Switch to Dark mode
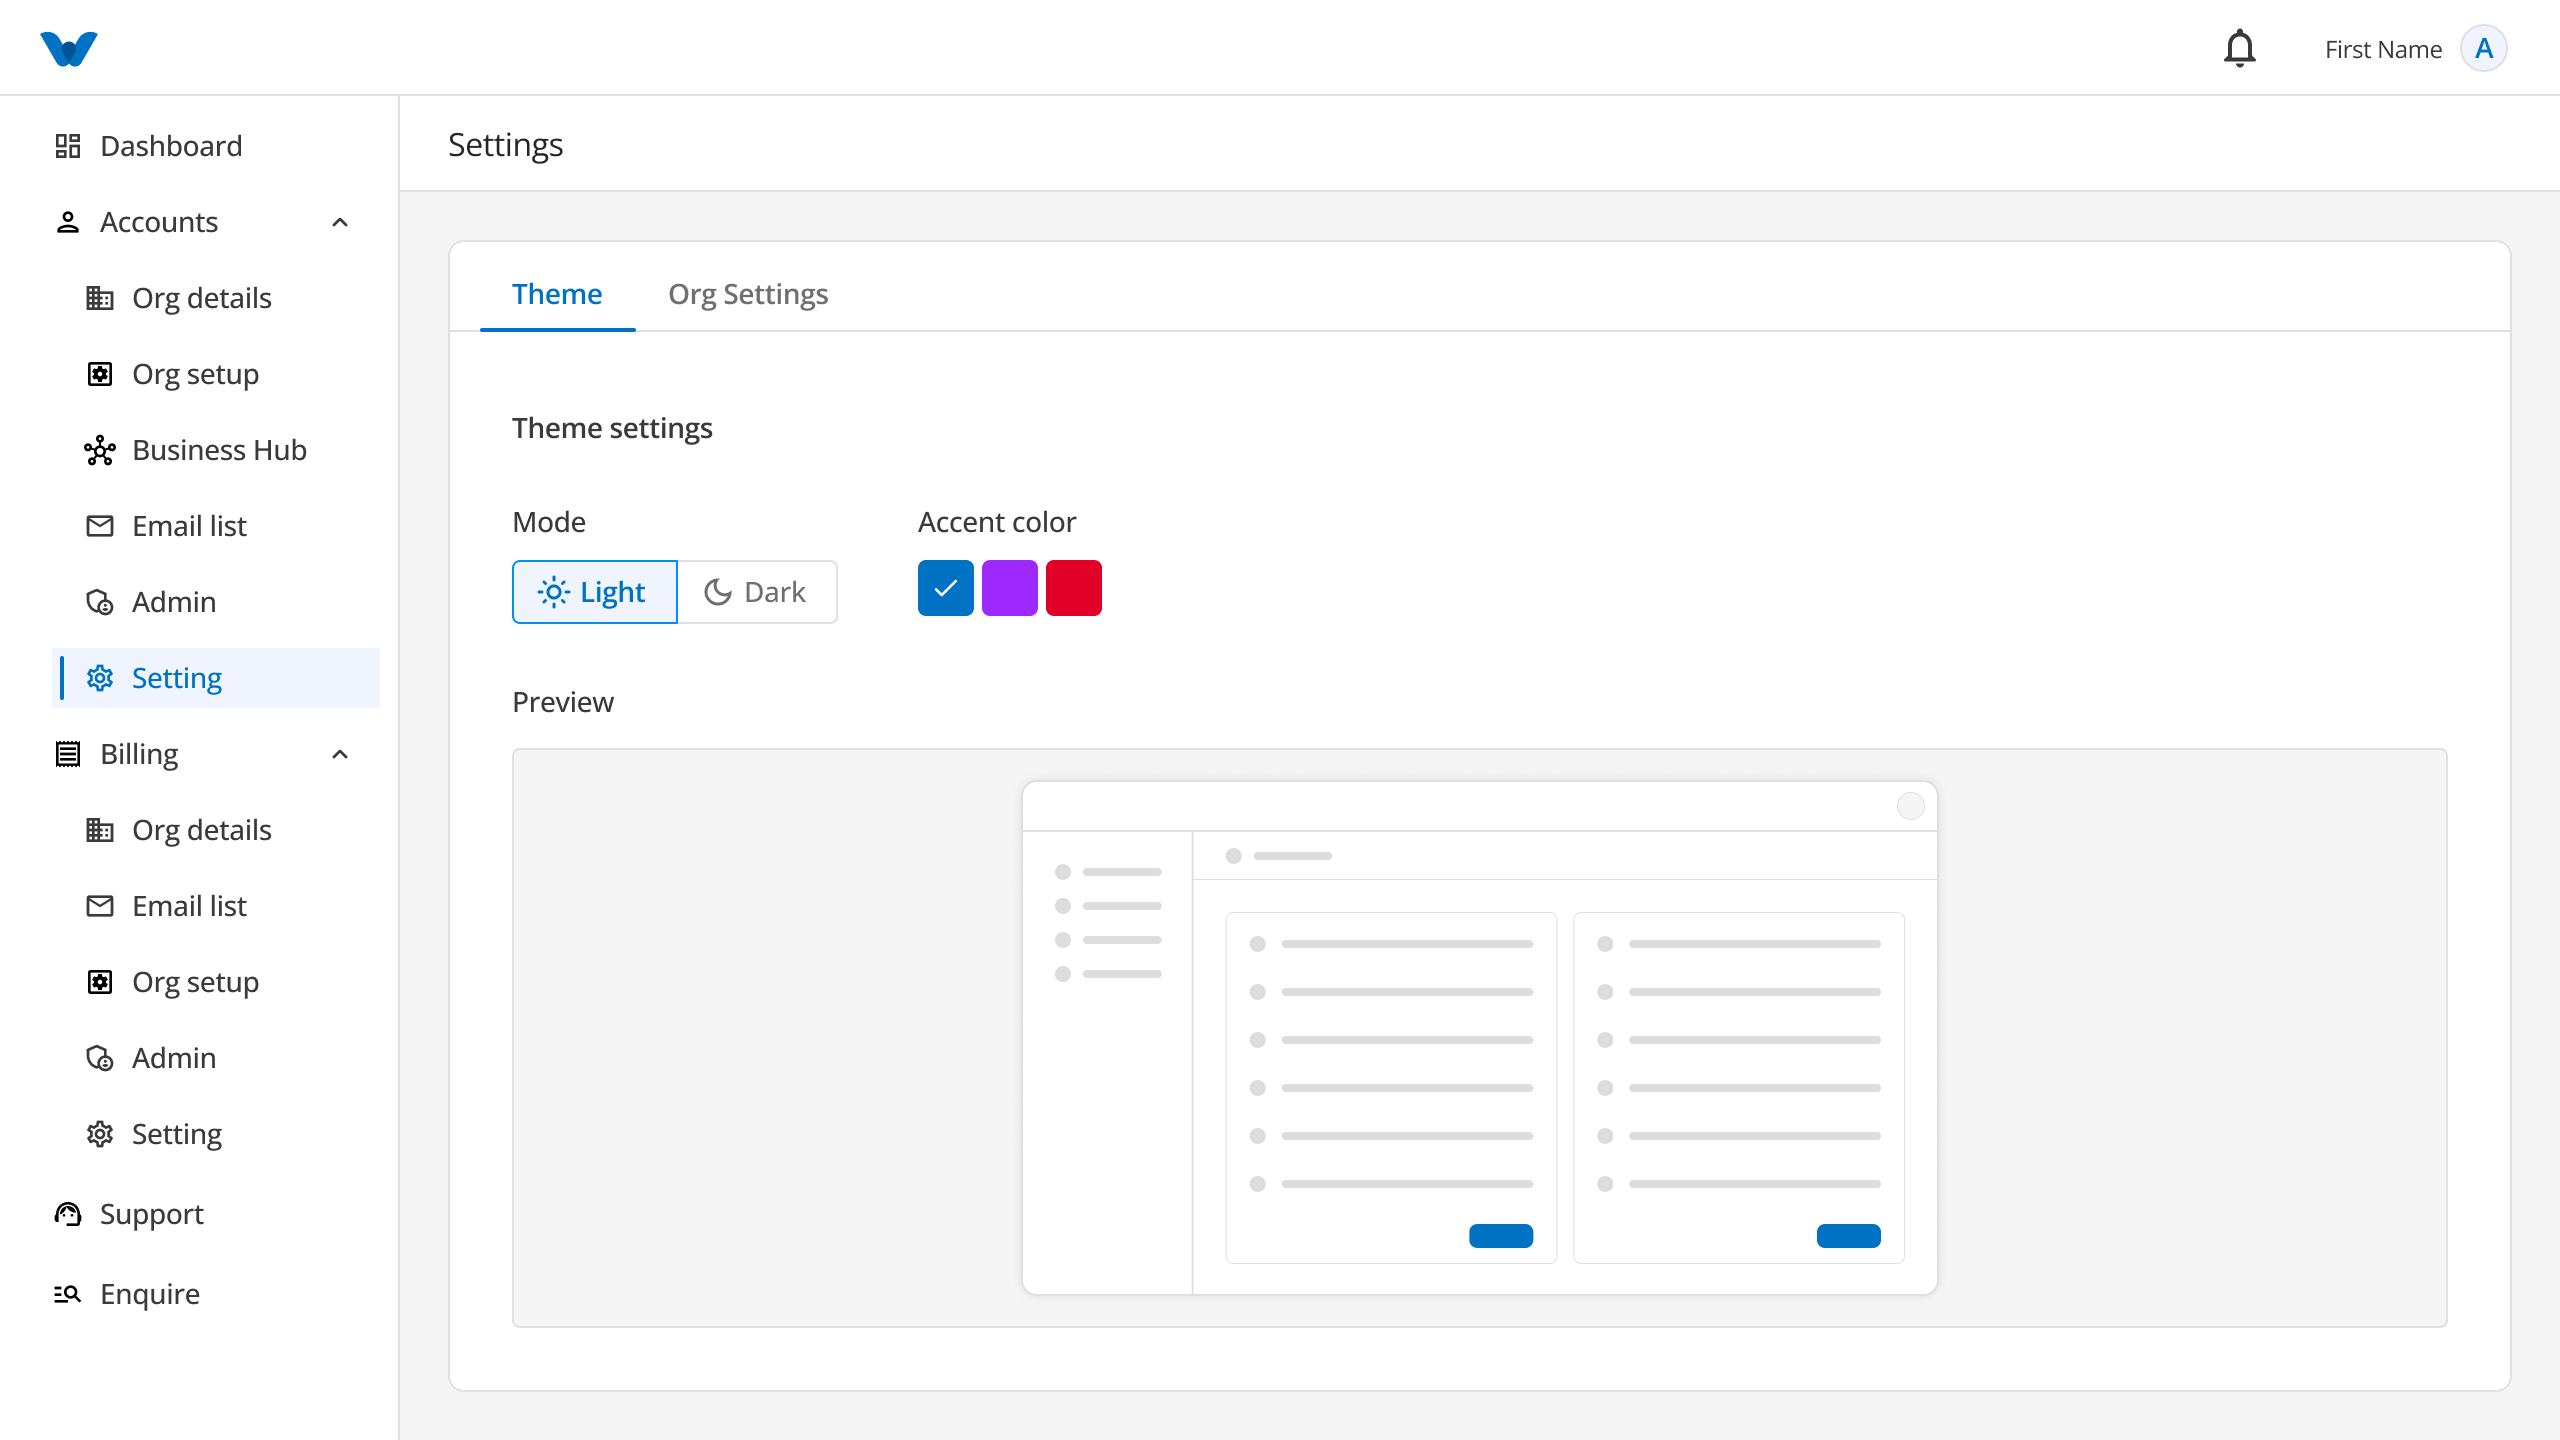This screenshot has height=1440, width=2560. coord(757,592)
